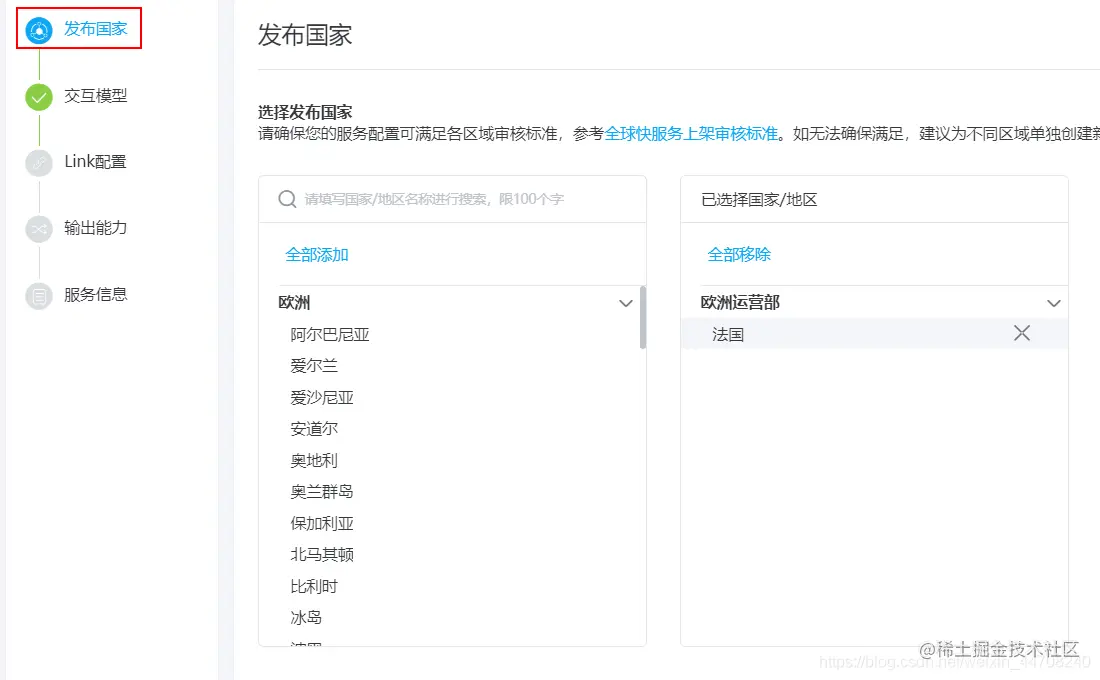The image size is (1100, 680).
Task: Remove 法国 using the X icon
Action: click(x=1021, y=332)
